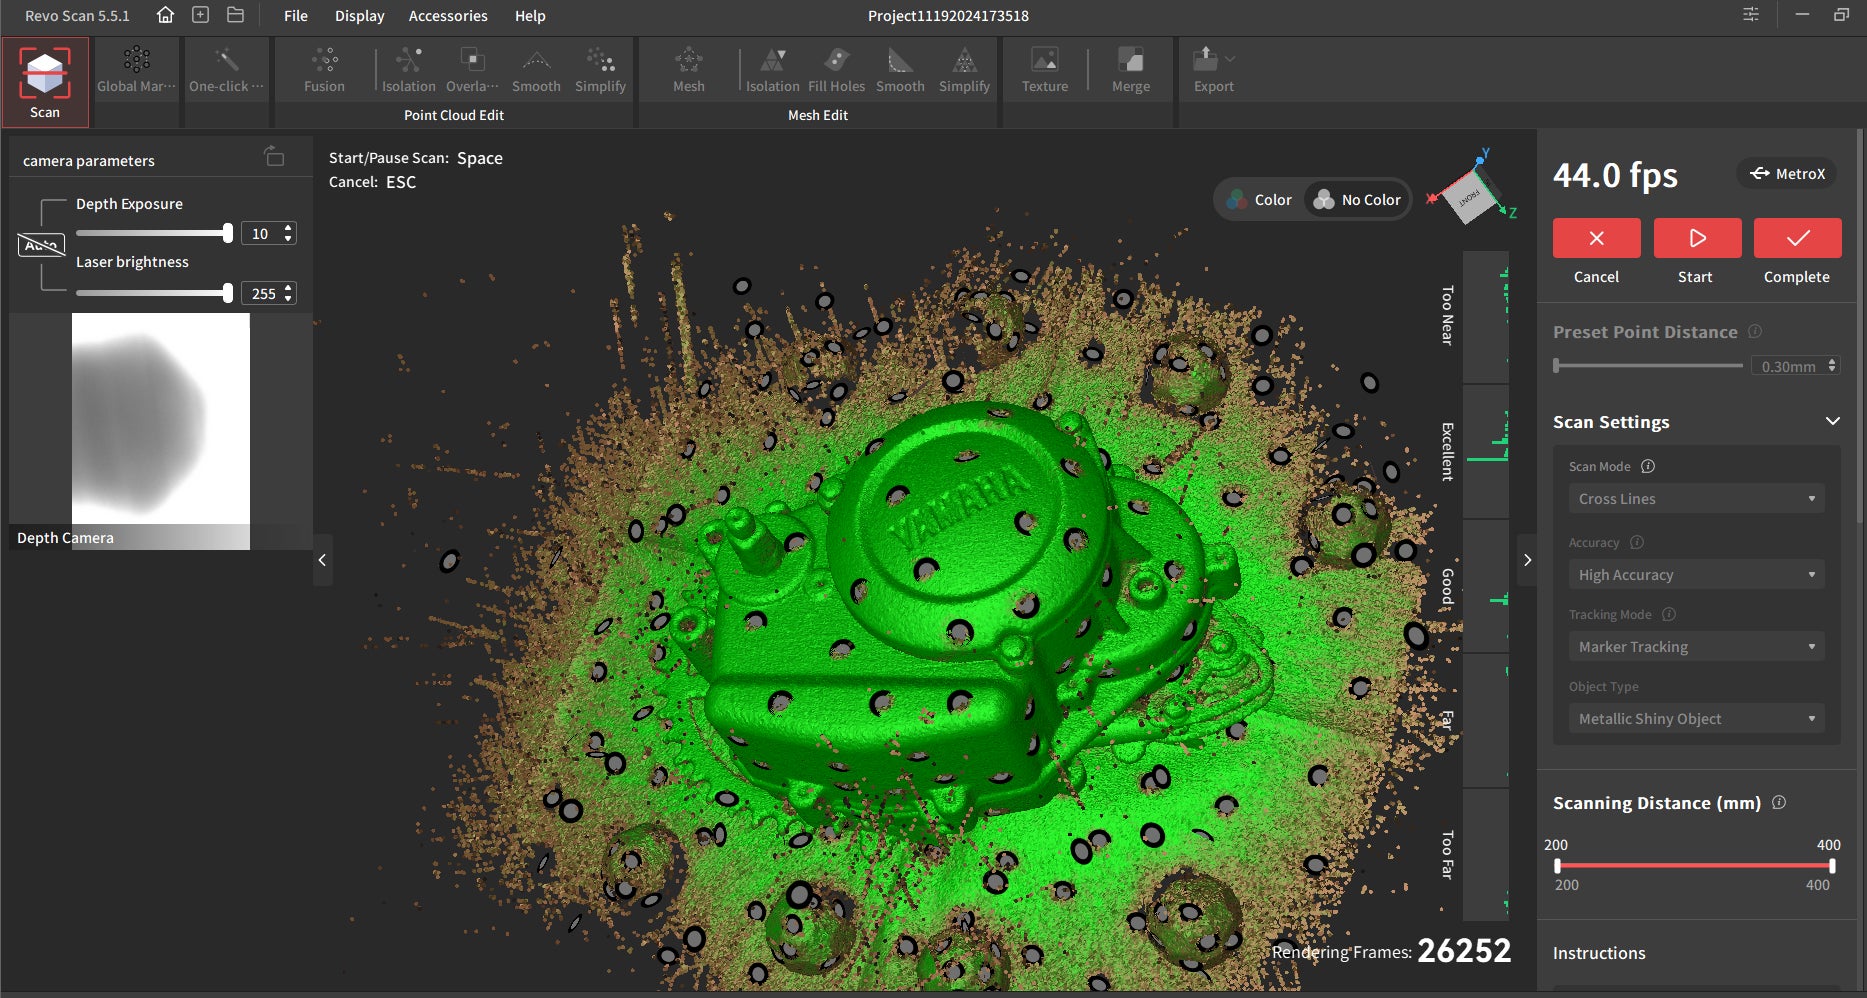
Task: Select the Fusion tool icon
Action: click(x=324, y=69)
